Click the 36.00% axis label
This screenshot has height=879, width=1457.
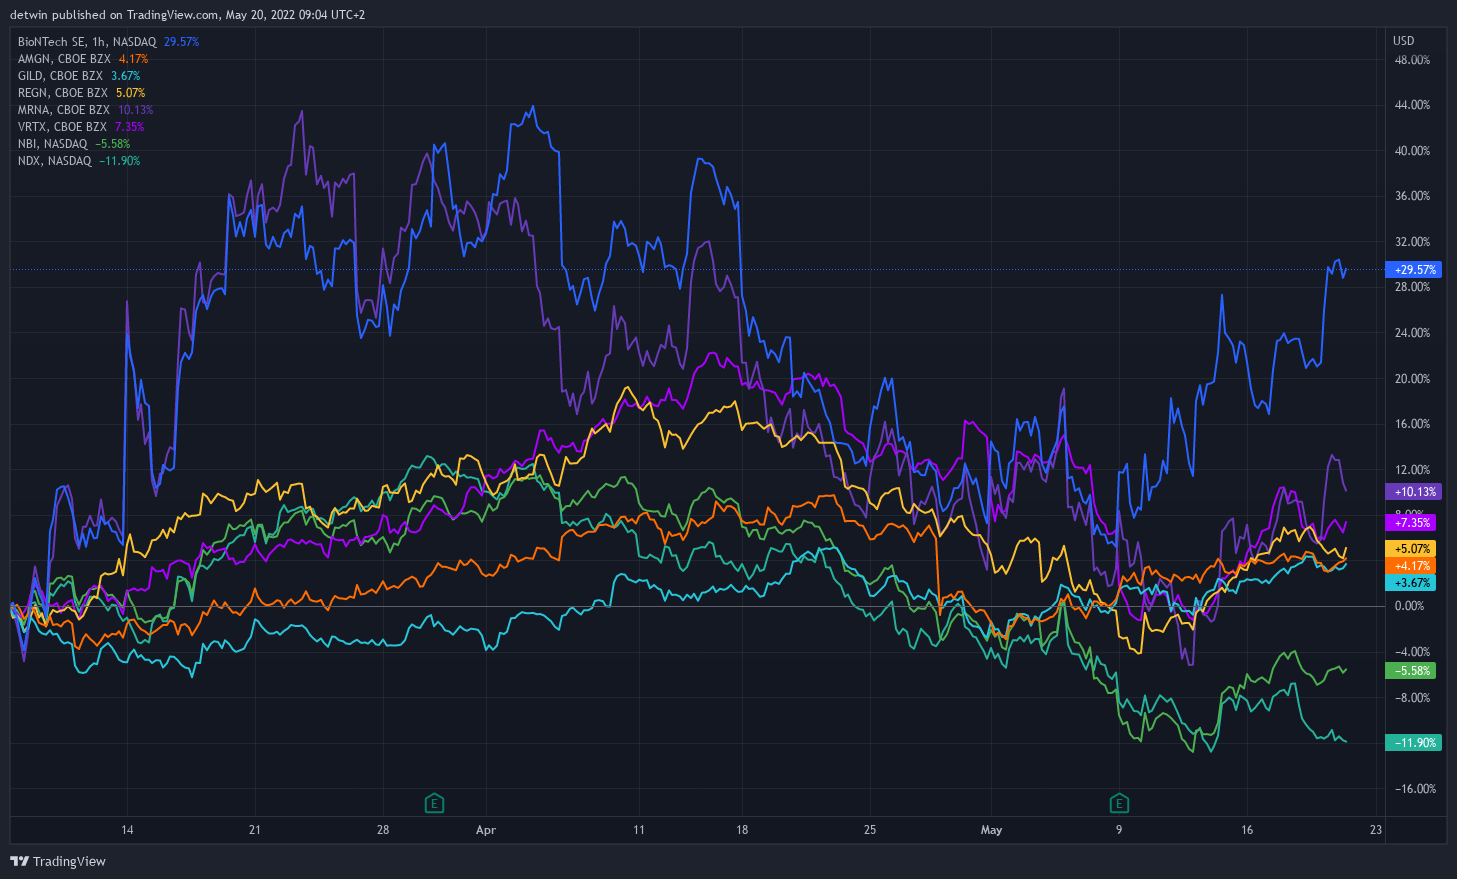point(1412,196)
